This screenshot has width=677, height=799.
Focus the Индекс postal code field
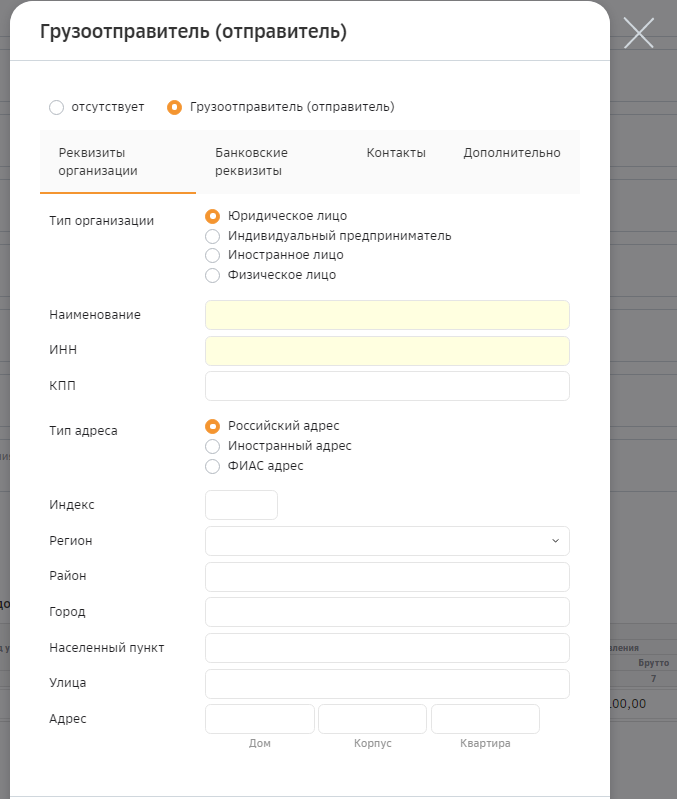[x=241, y=505]
